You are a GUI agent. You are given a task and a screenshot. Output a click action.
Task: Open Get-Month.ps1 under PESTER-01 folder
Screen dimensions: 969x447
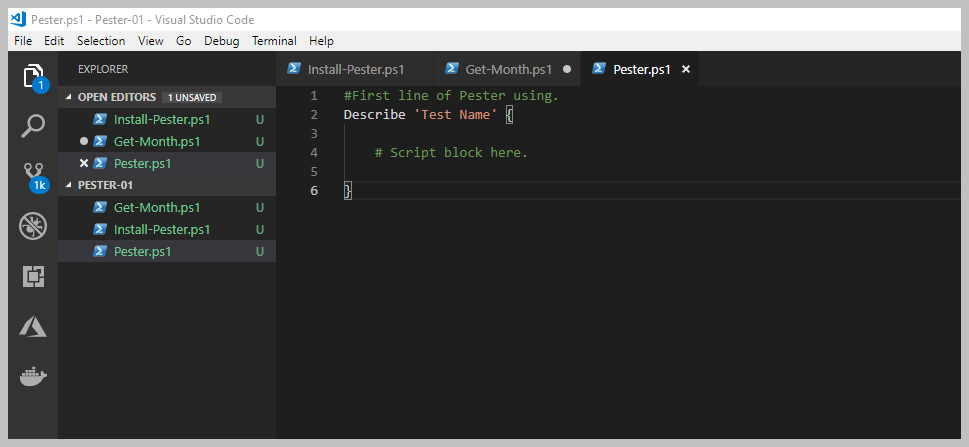[x=167, y=207]
